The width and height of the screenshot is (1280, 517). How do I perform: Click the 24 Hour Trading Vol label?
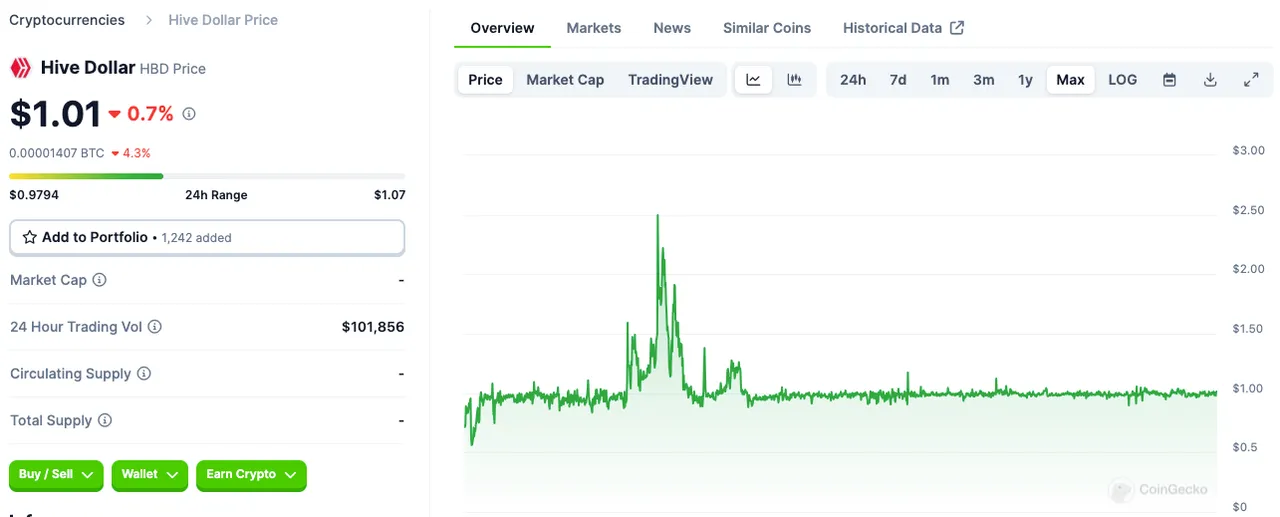tap(76, 327)
